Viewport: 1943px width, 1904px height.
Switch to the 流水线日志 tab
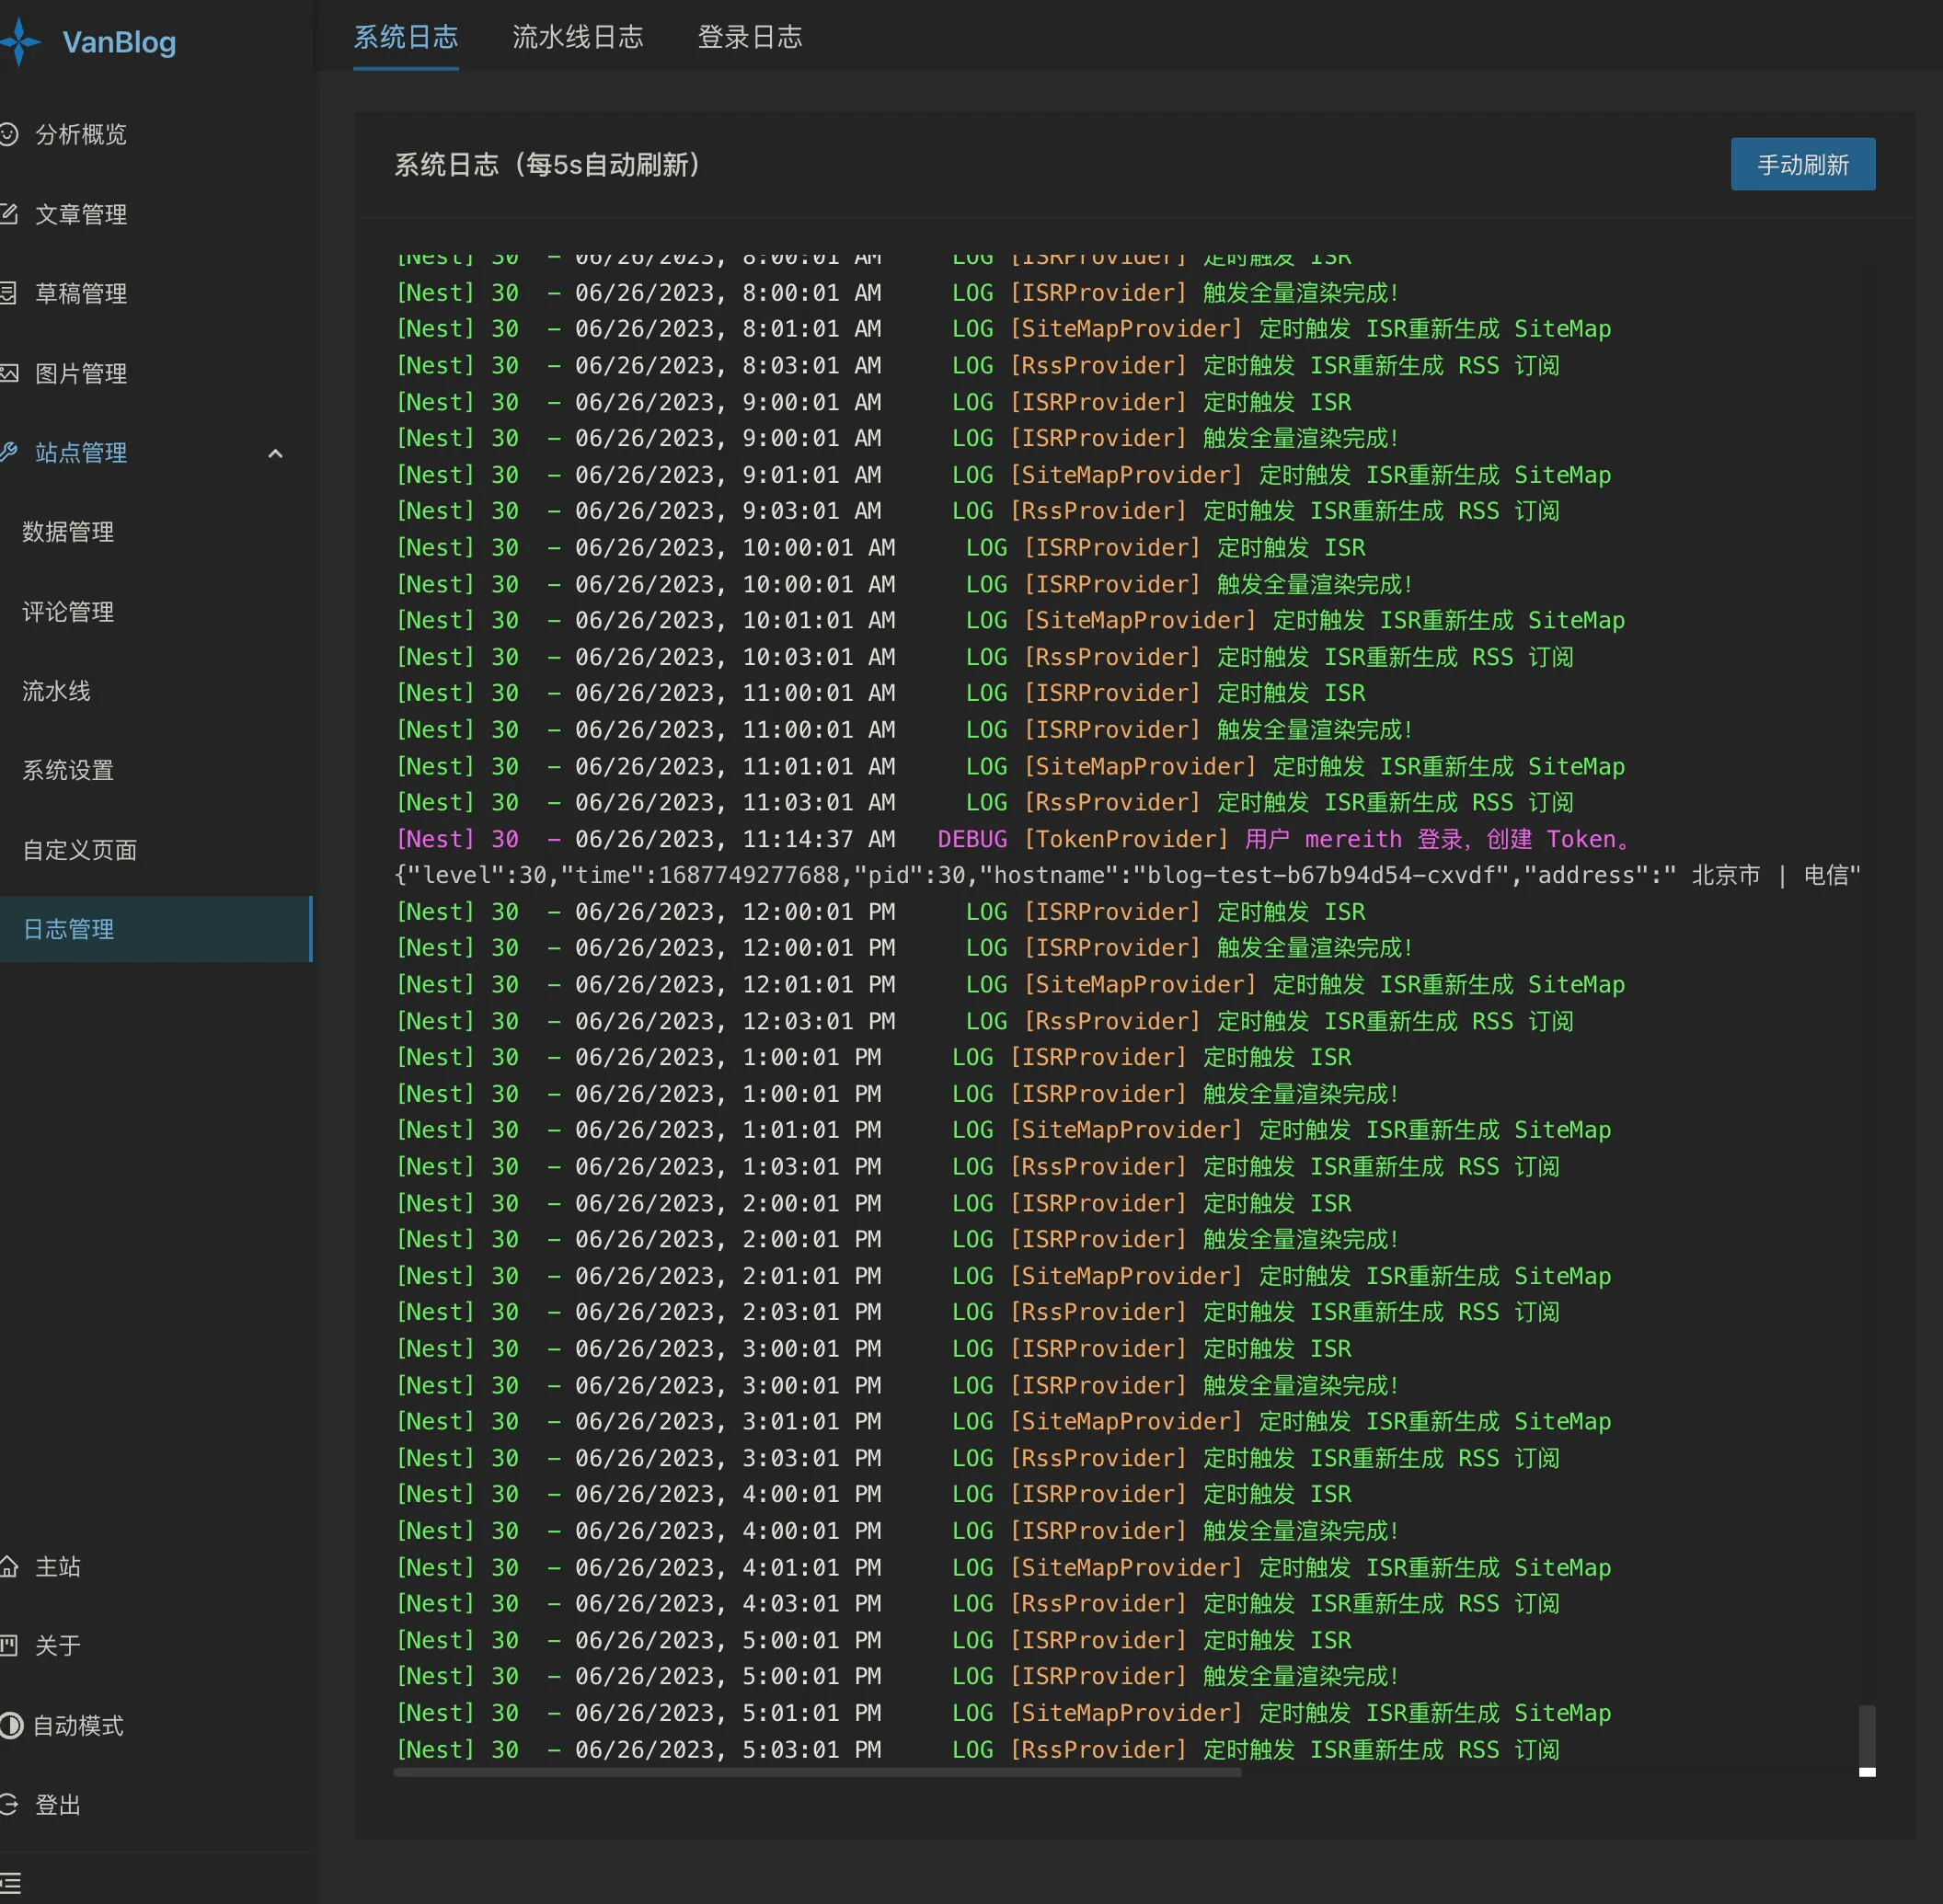click(x=577, y=37)
